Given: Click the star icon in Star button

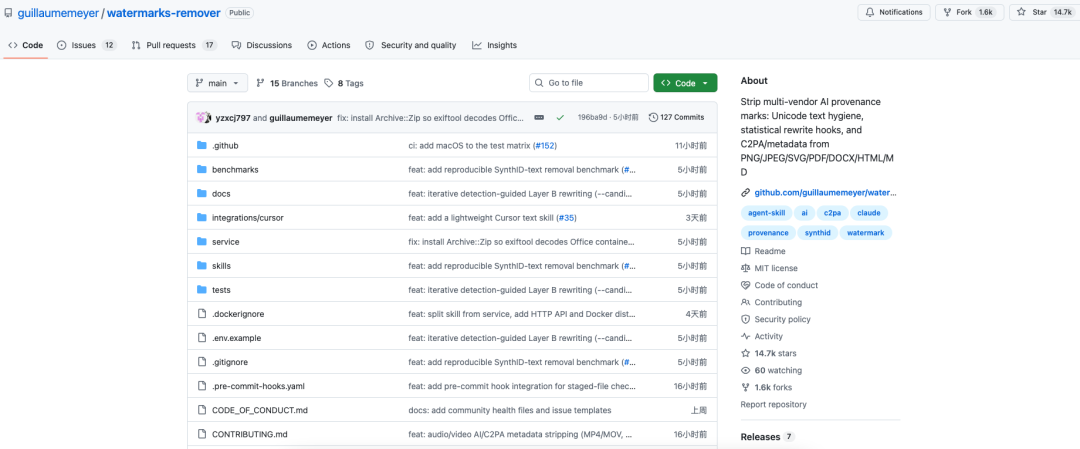Looking at the screenshot, I should tap(1022, 12).
